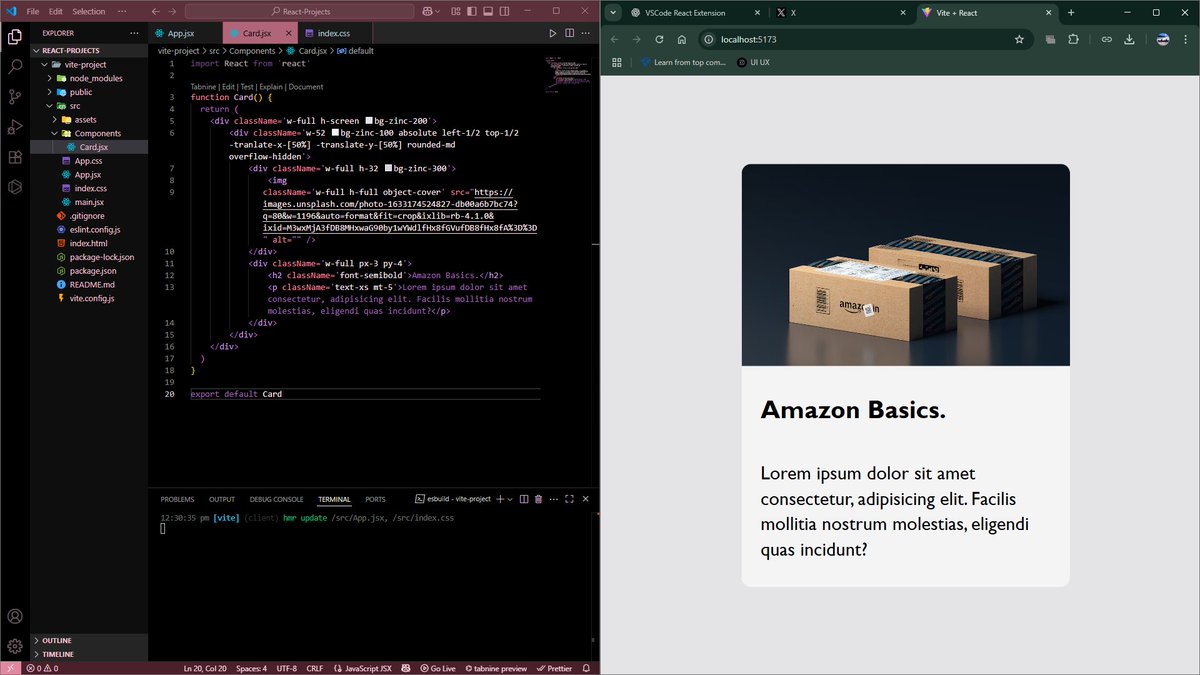Open the Run and Debug view
The image size is (1200, 675).
click(x=15, y=127)
